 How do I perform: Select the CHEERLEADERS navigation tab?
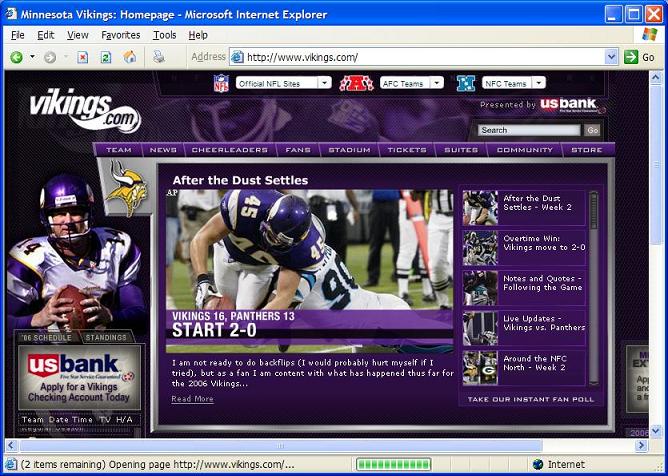[x=230, y=150]
